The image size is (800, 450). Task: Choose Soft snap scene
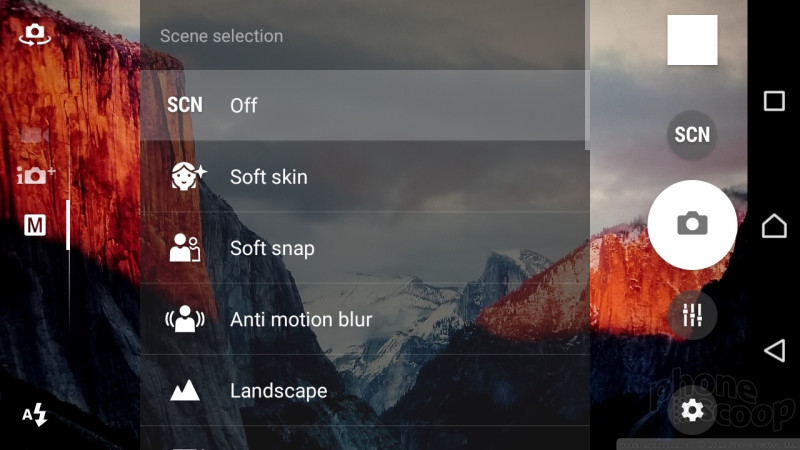[365, 248]
